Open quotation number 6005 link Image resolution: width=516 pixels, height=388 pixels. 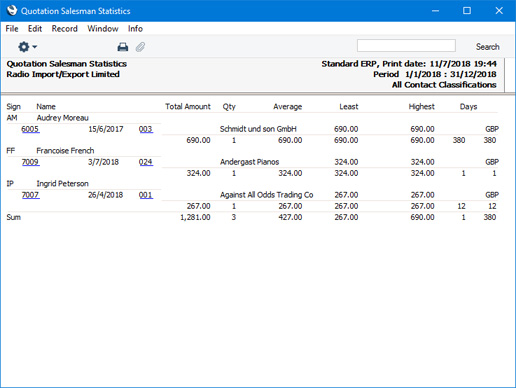(30, 129)
